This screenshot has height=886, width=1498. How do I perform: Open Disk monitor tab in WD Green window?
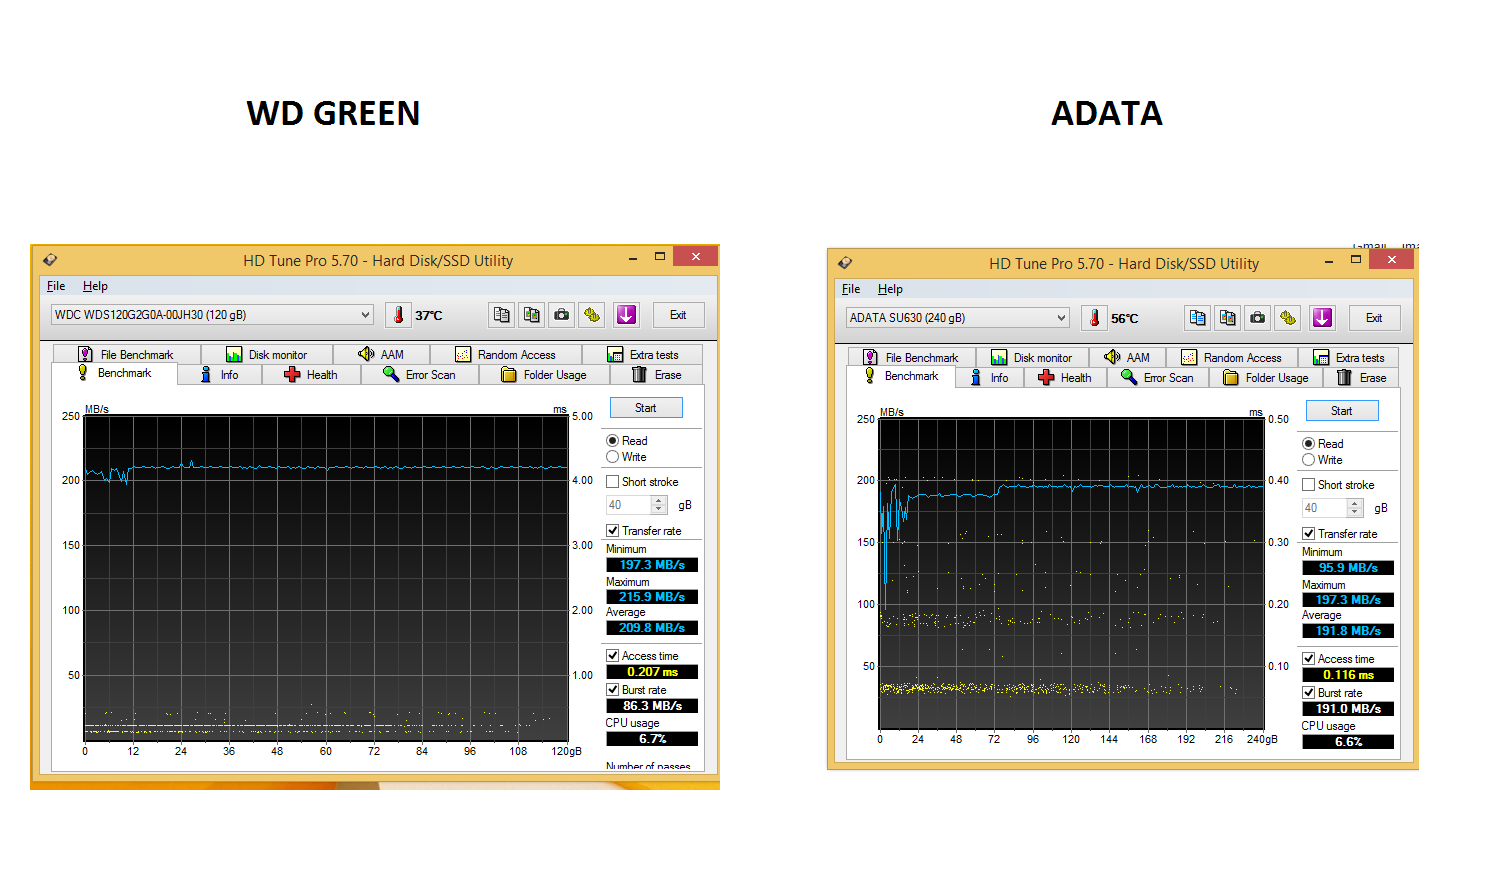pos(267,355)
